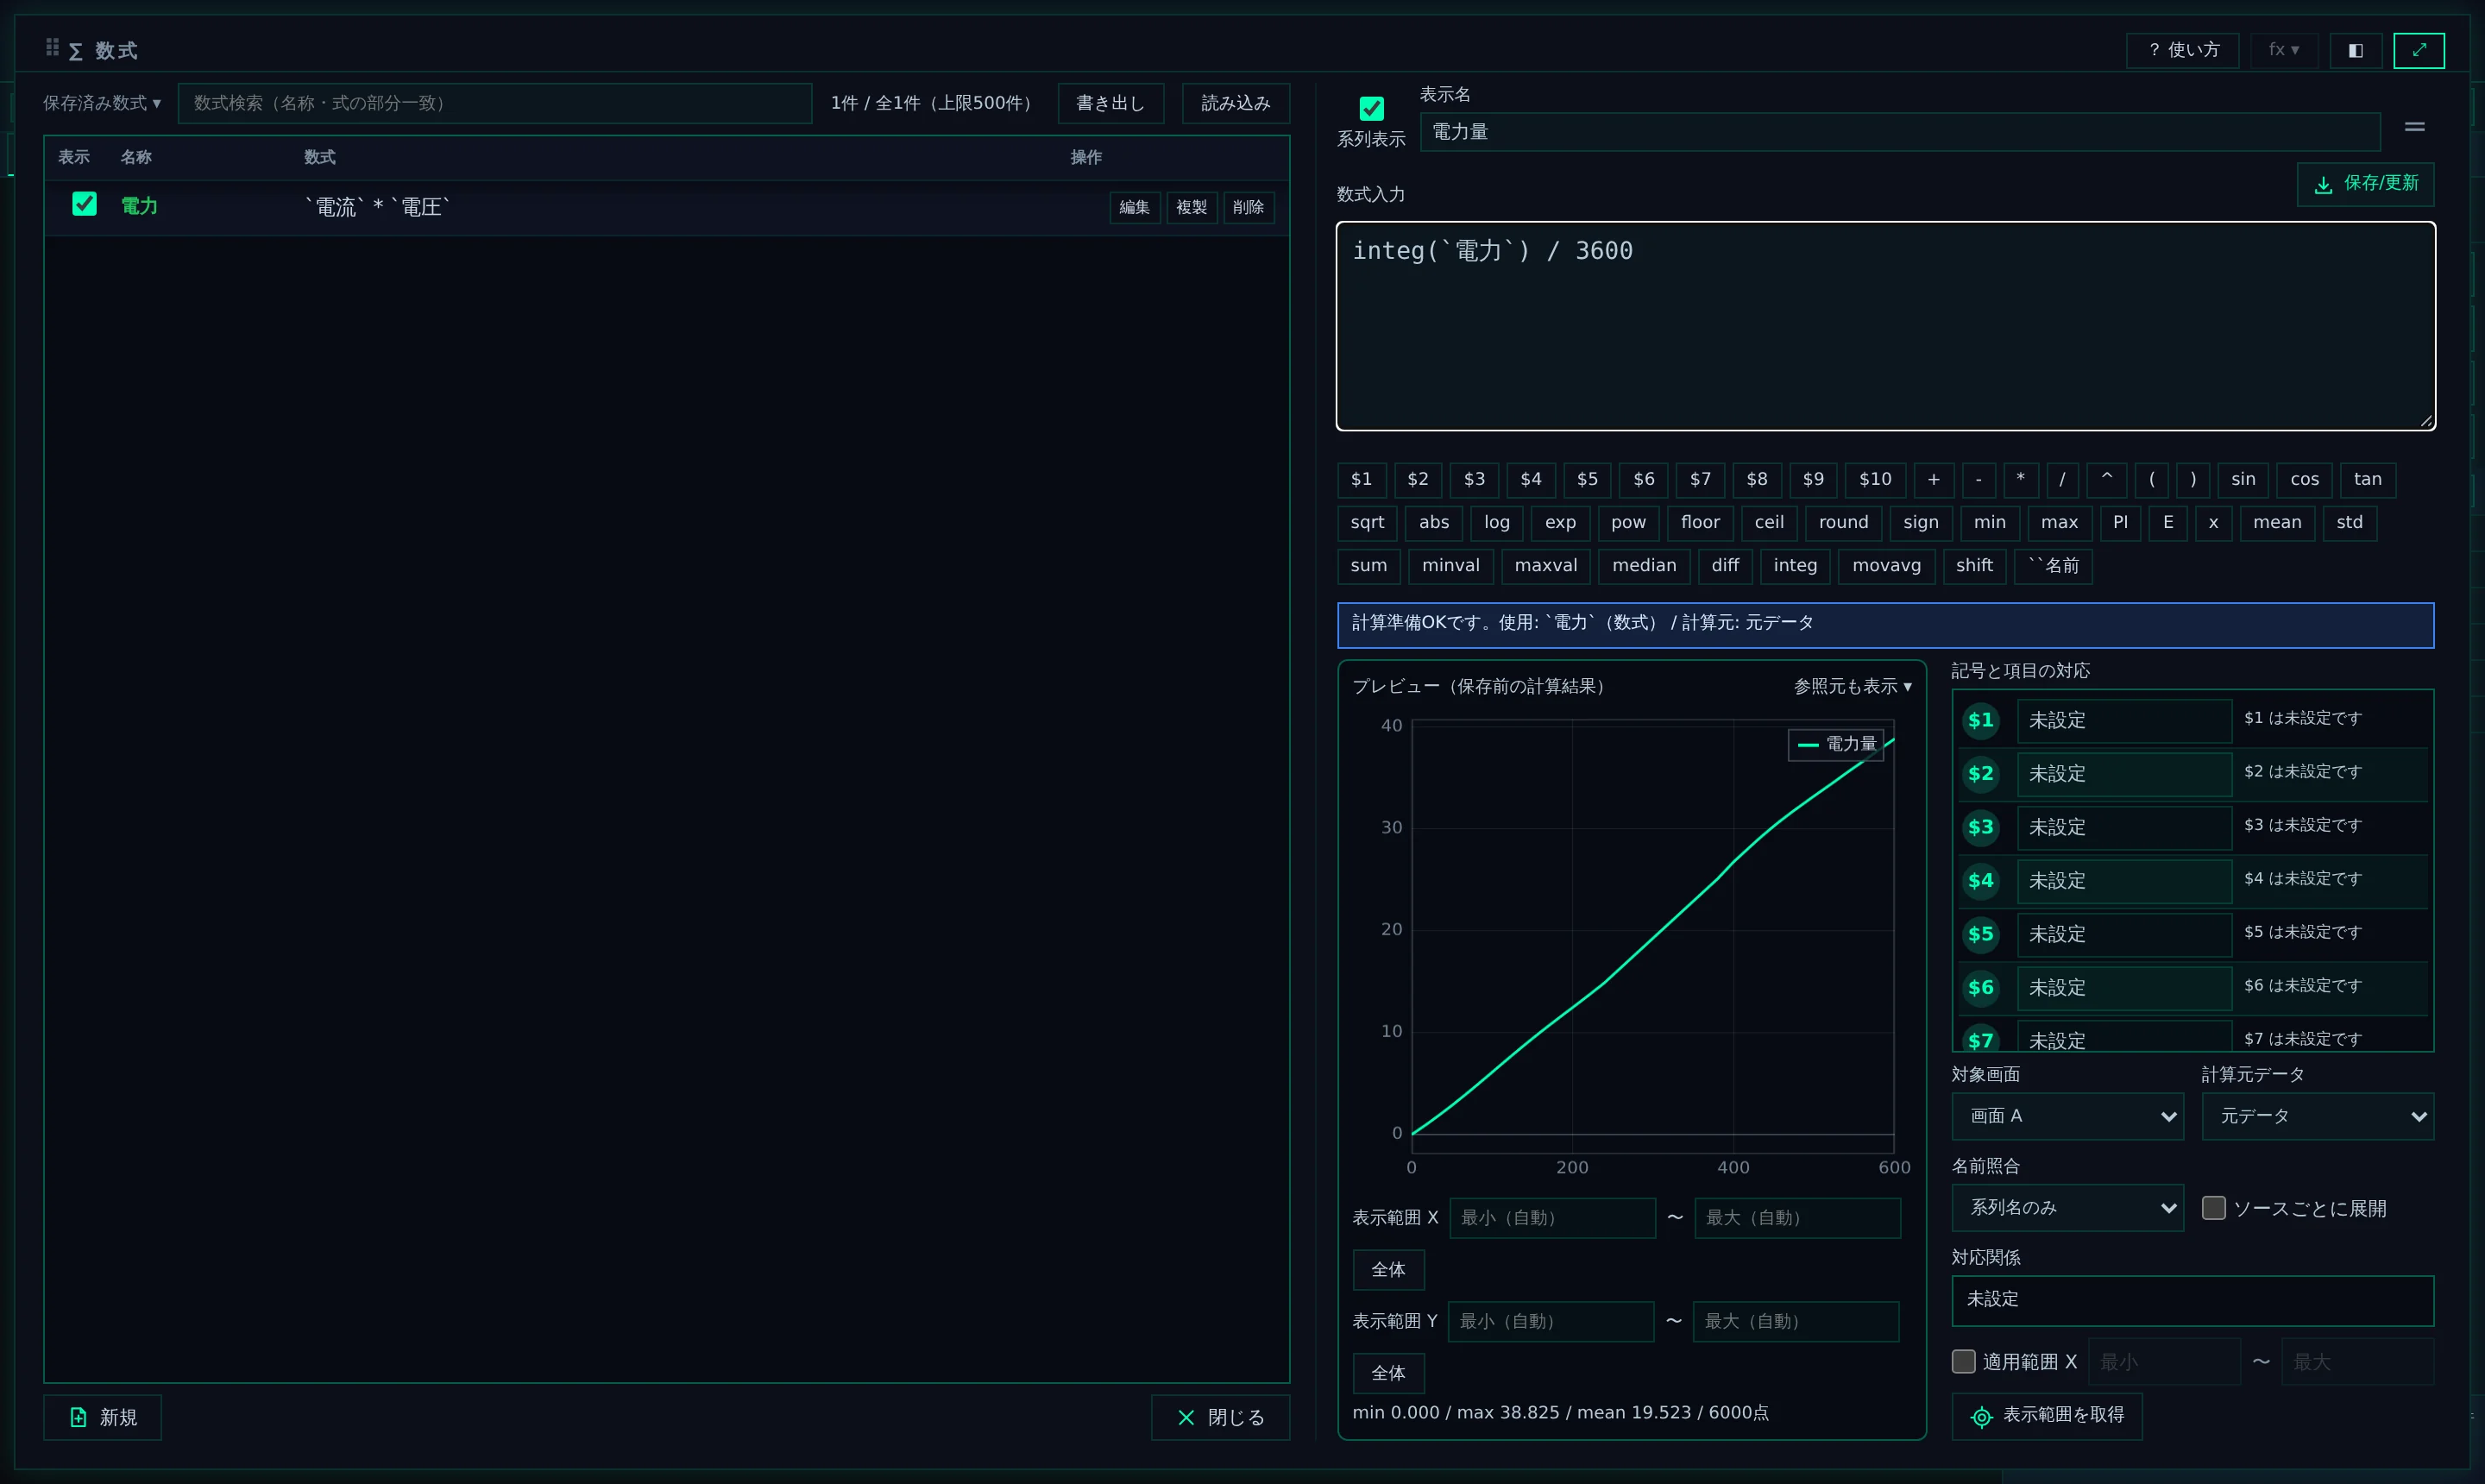Viewport: 2485px width, 1484px height.
Task: Click the 数式検索 search field
Action: click(x=494, y=103)
